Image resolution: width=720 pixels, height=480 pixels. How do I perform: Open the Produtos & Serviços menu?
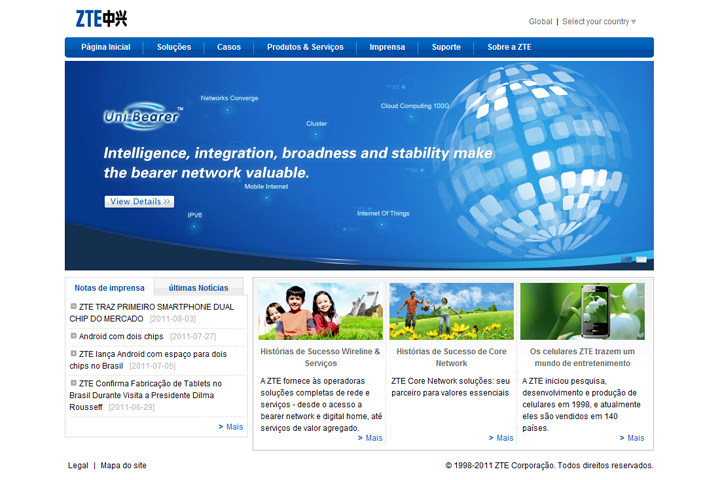tap(305, 47)
